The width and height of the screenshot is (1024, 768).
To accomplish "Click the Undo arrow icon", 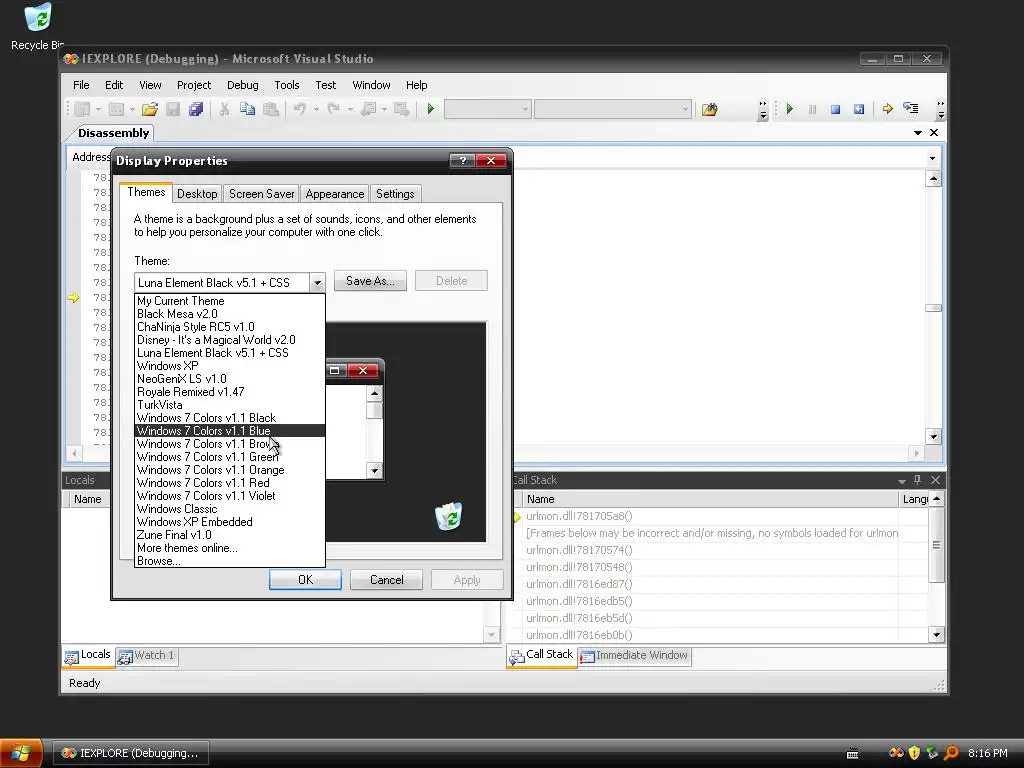I will pyautogui.click(x=300, y=109).
